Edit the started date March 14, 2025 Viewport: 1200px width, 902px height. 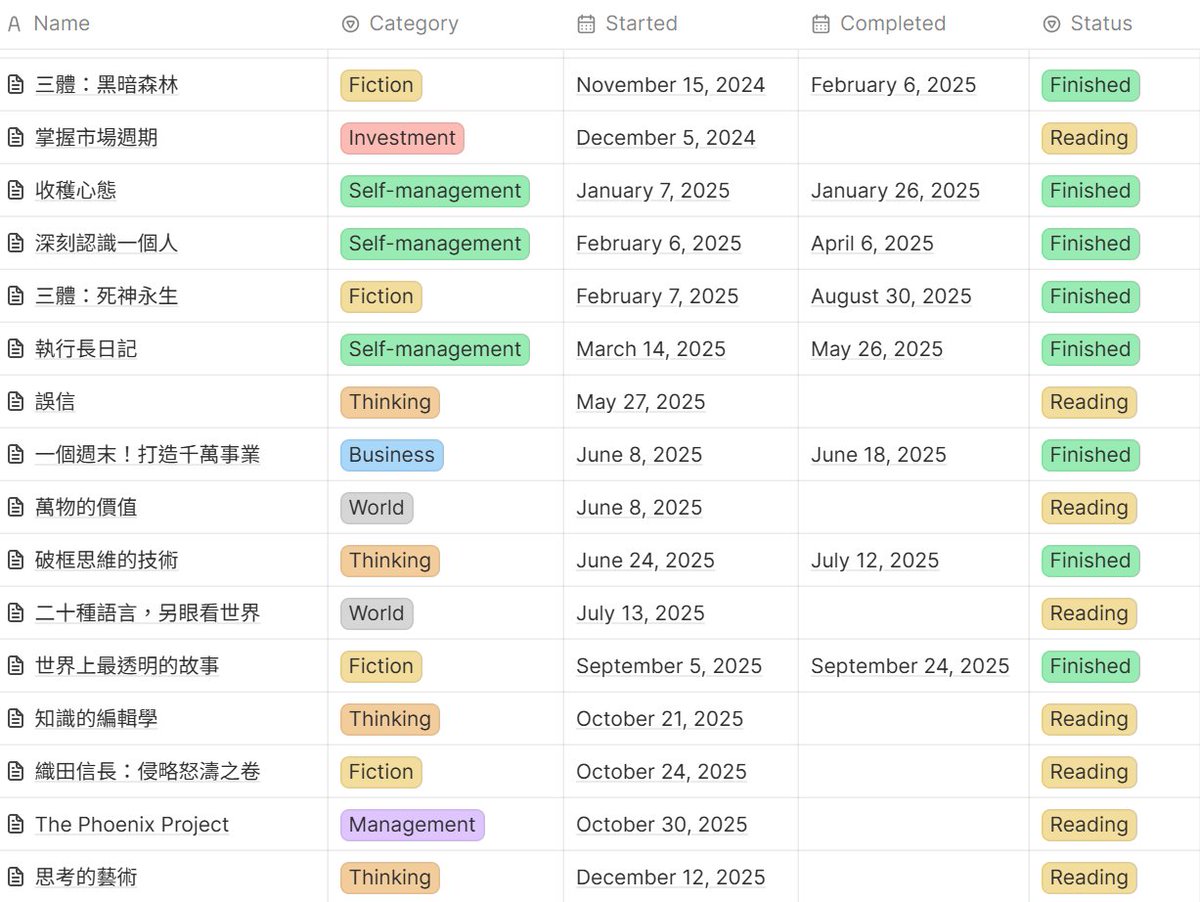pos(651,349)
